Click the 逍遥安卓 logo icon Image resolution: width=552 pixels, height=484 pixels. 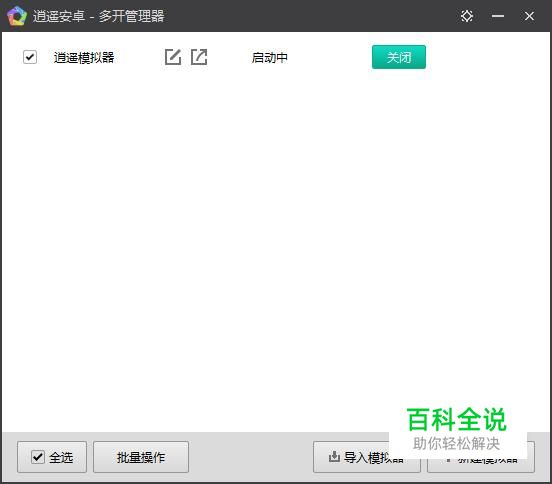coord(17,16)
